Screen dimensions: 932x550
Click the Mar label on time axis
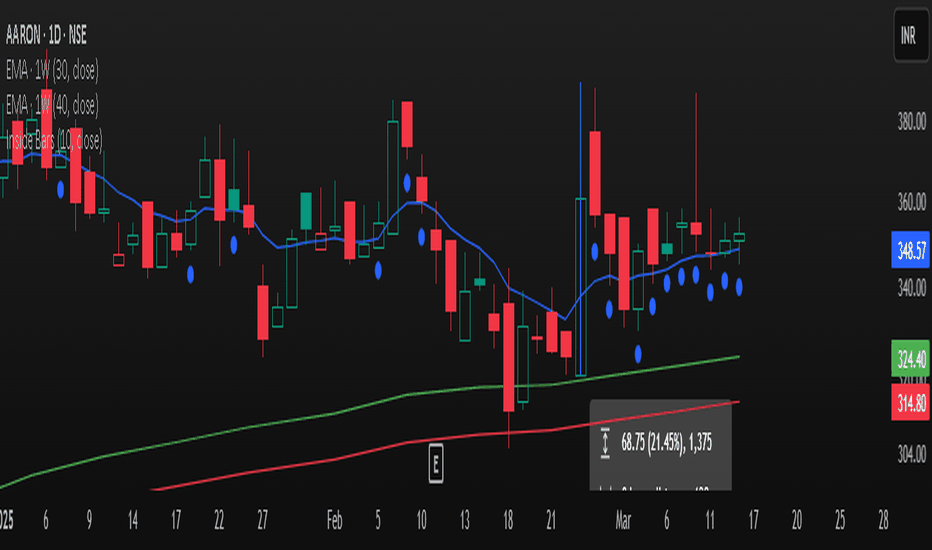623,521
